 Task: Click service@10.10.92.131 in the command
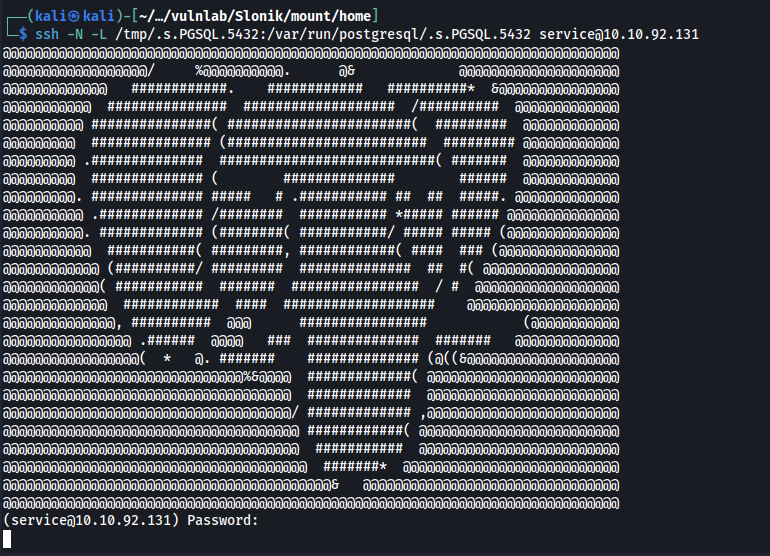point(619,34)
